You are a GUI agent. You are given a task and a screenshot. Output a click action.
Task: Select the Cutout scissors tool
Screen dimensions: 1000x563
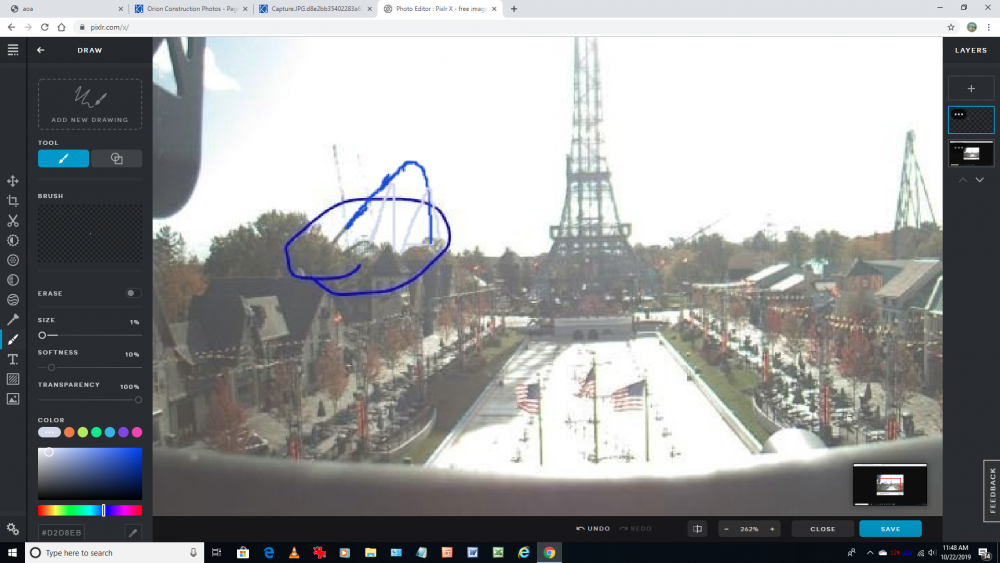13,221
